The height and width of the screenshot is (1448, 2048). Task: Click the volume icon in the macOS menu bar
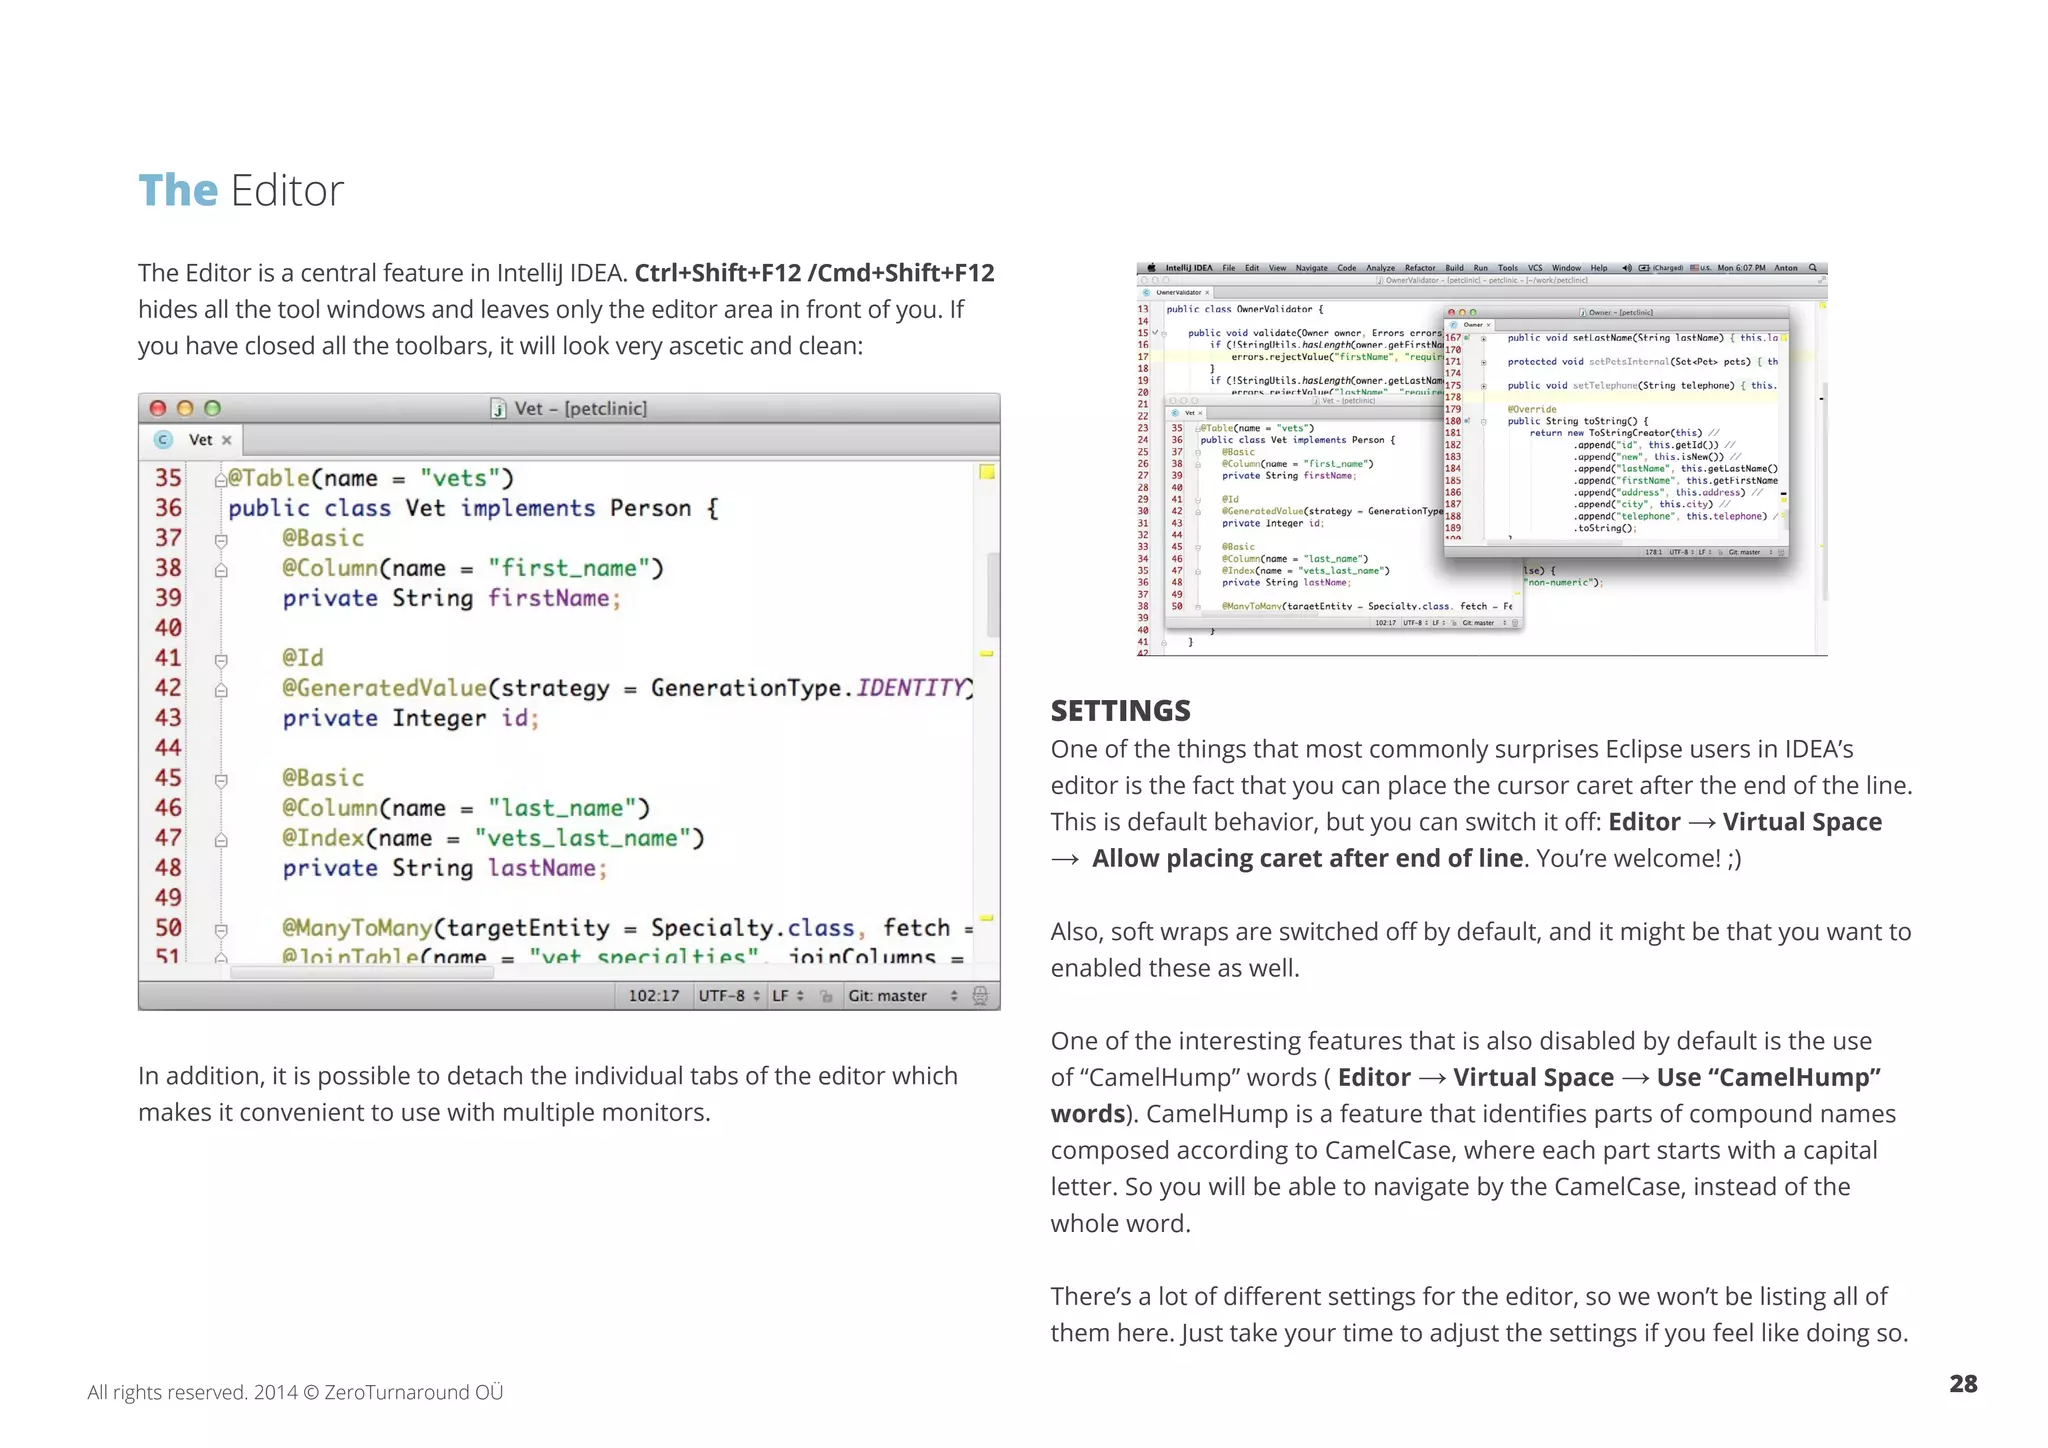[x=1627, y=268]
